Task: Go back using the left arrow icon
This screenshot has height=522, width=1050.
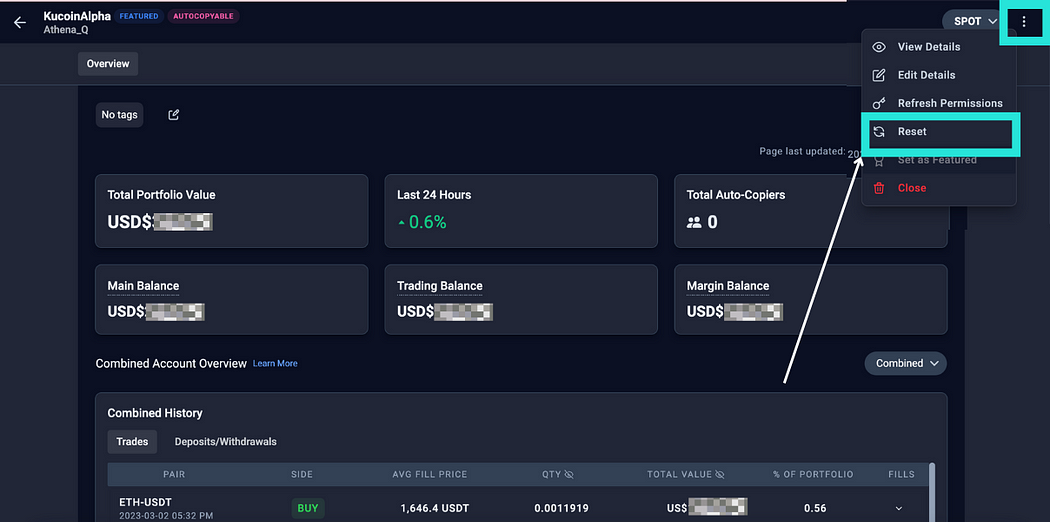Action: click(x=20, y=22)
